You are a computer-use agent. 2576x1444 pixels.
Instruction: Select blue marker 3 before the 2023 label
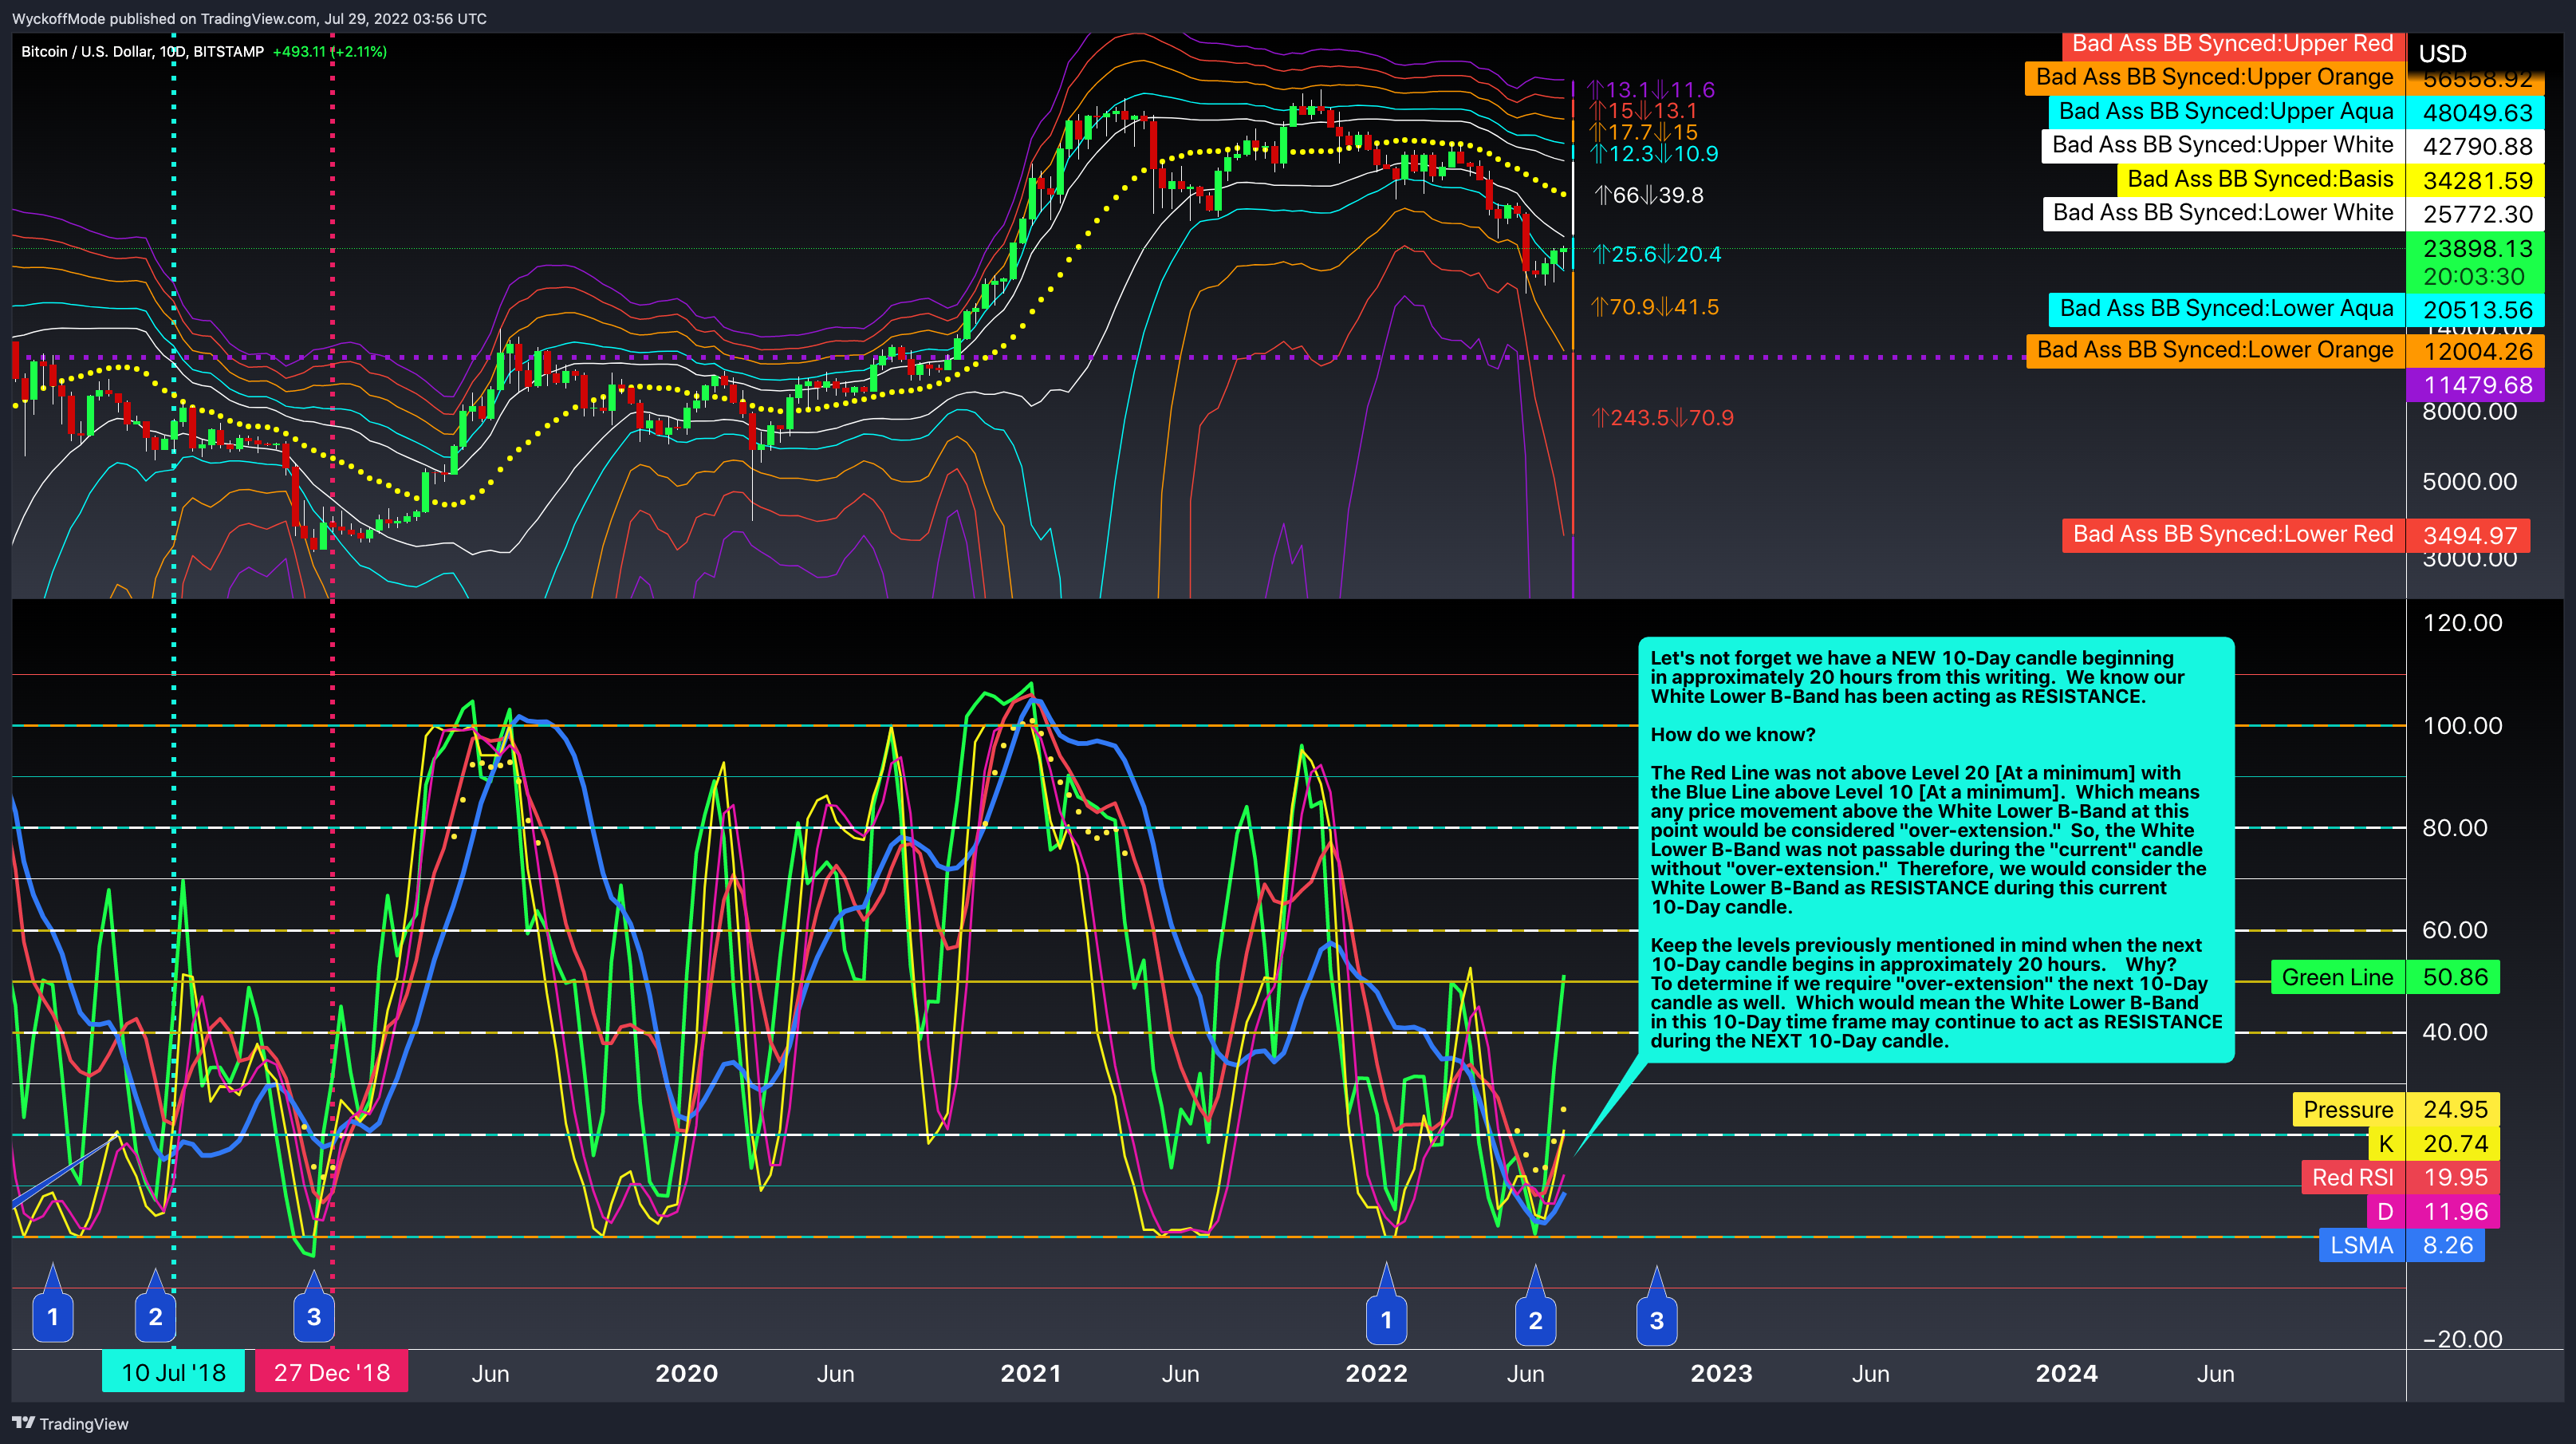tap(1656, 1320)
